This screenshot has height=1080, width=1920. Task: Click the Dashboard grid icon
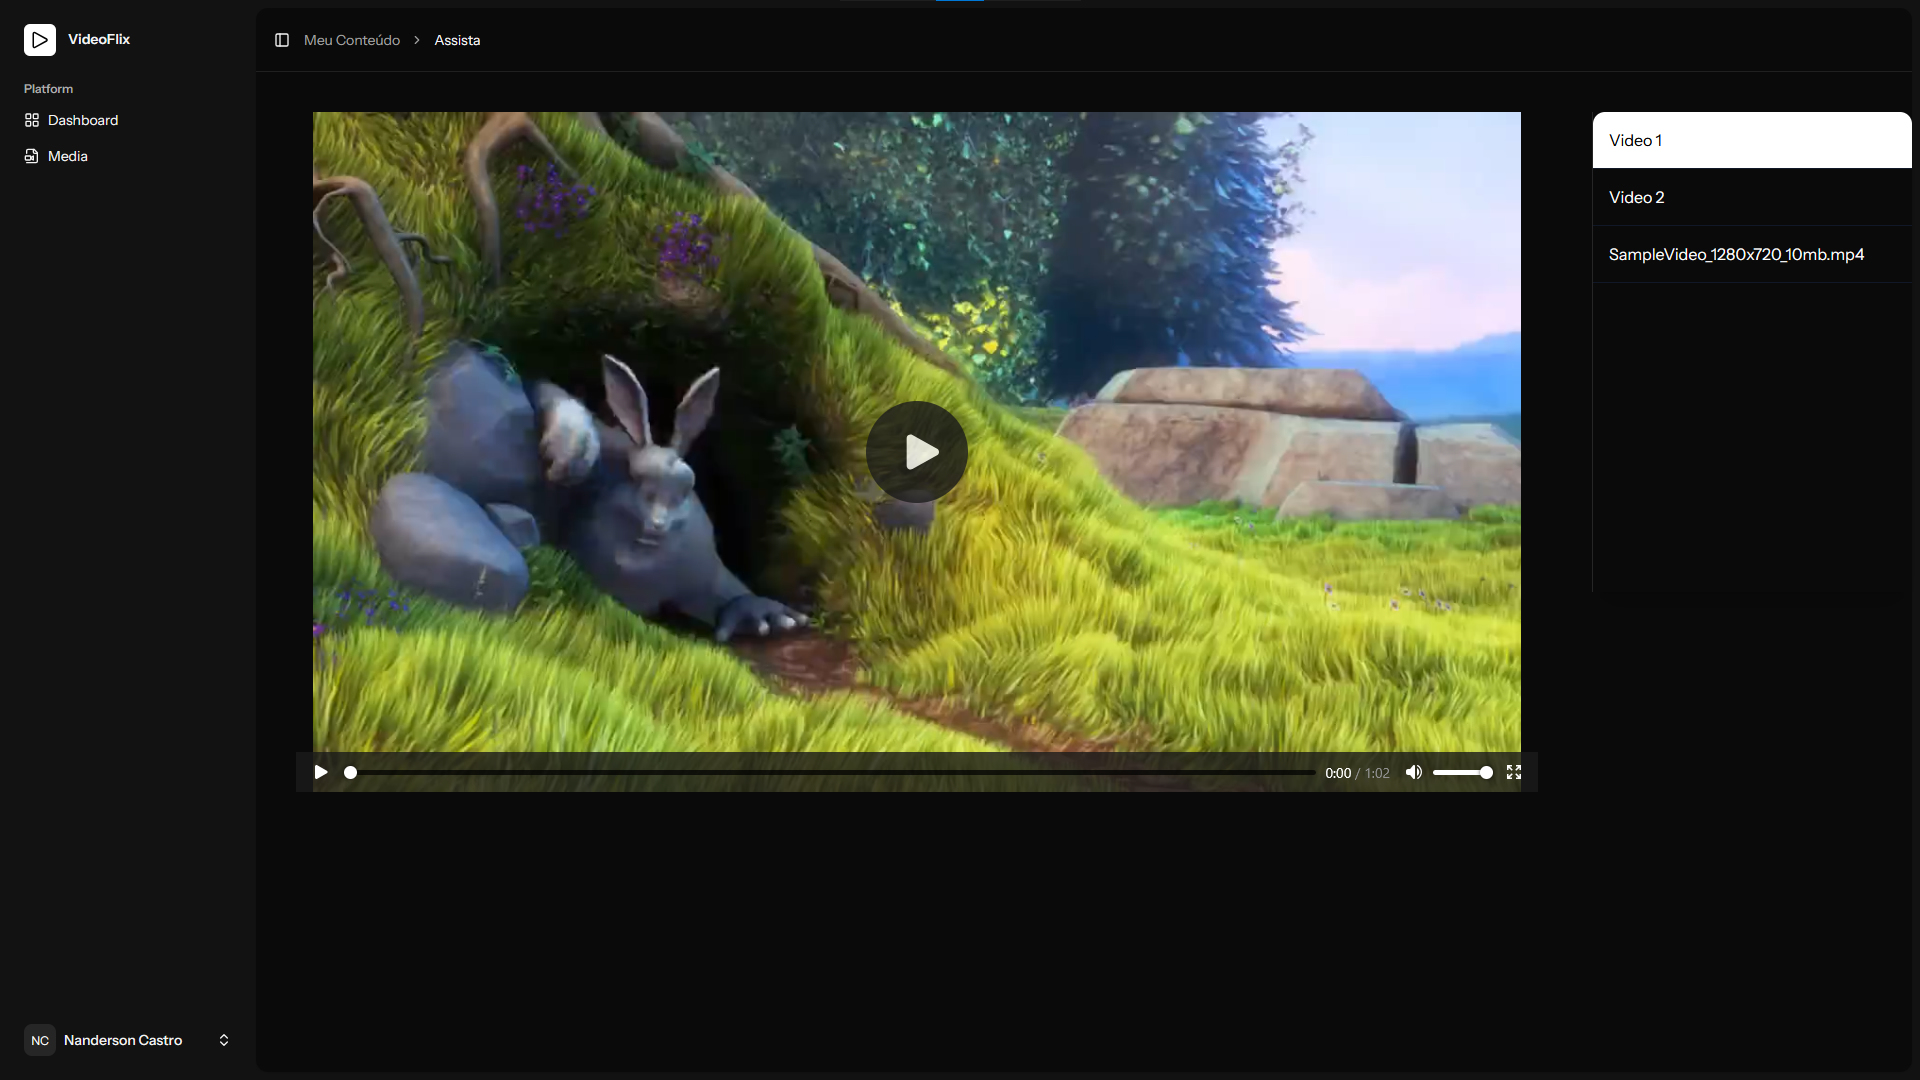[32, 120]
